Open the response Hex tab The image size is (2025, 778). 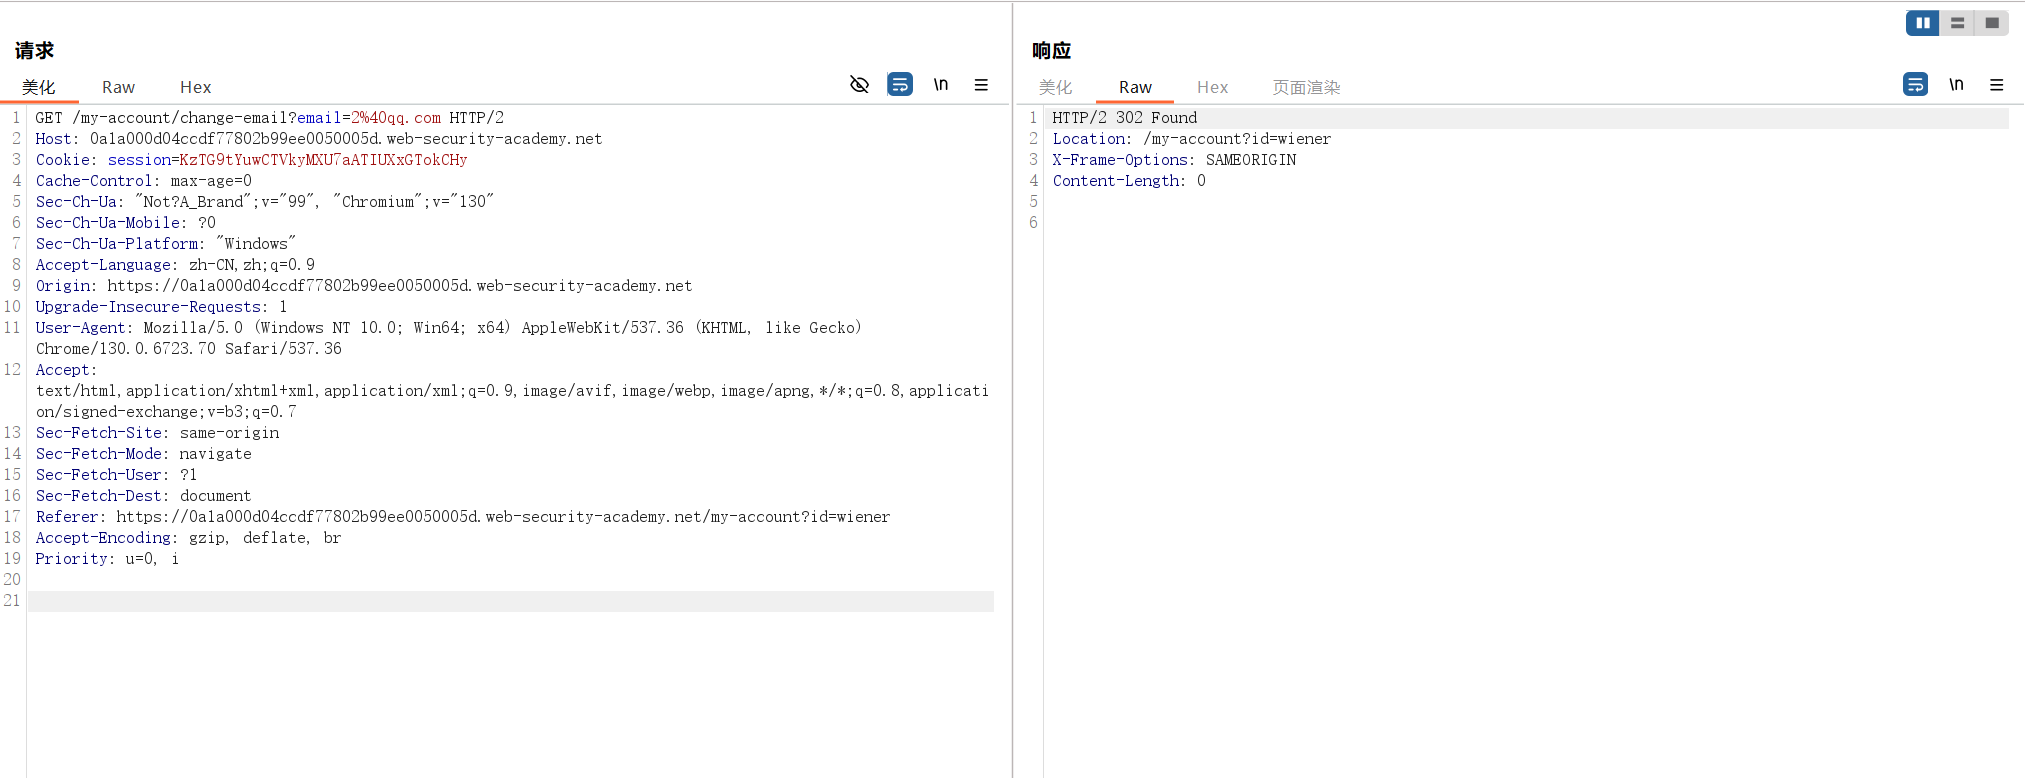coord(1212,88)
